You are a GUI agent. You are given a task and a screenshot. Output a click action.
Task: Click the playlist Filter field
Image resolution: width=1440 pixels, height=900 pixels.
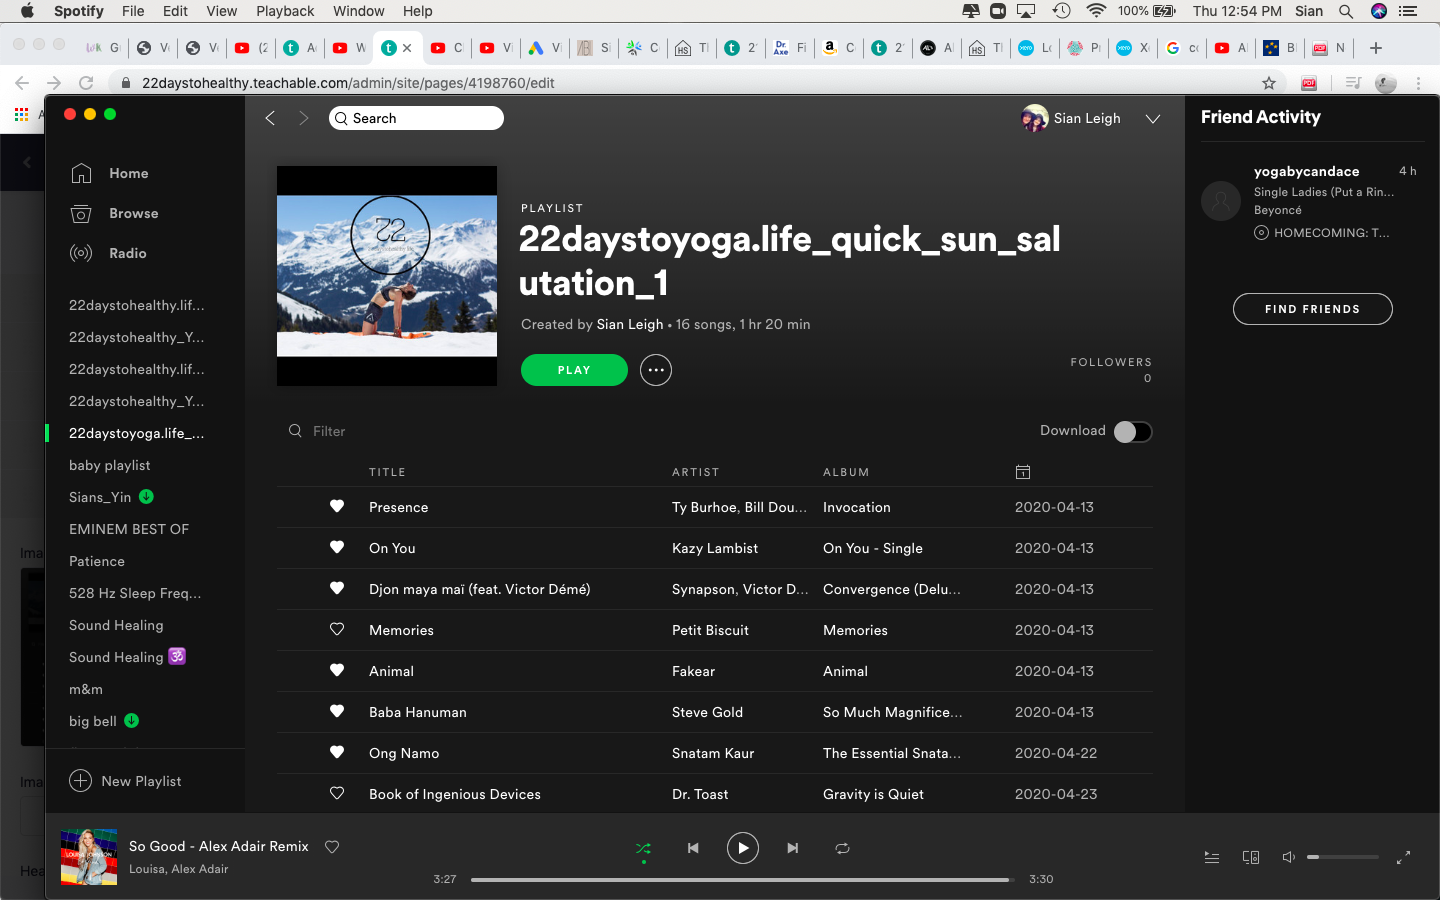(x=329, y=431)
